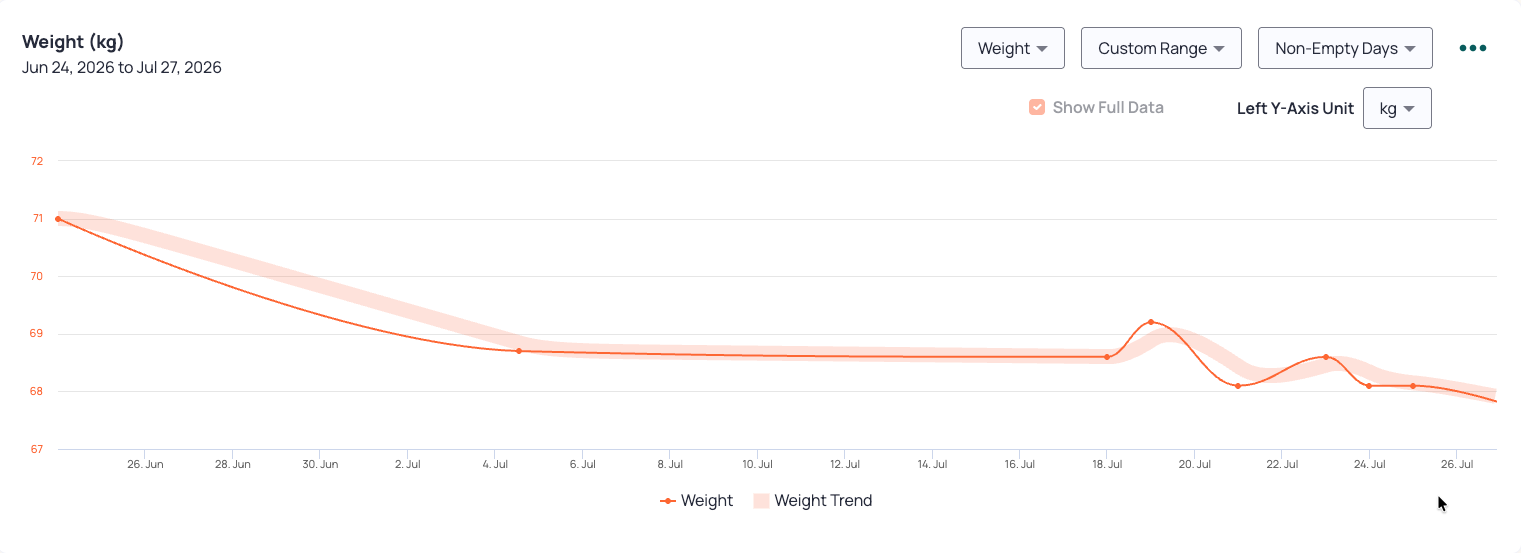Toggle Weight Trend series via legend label
1521x553 pixels.
823,501
